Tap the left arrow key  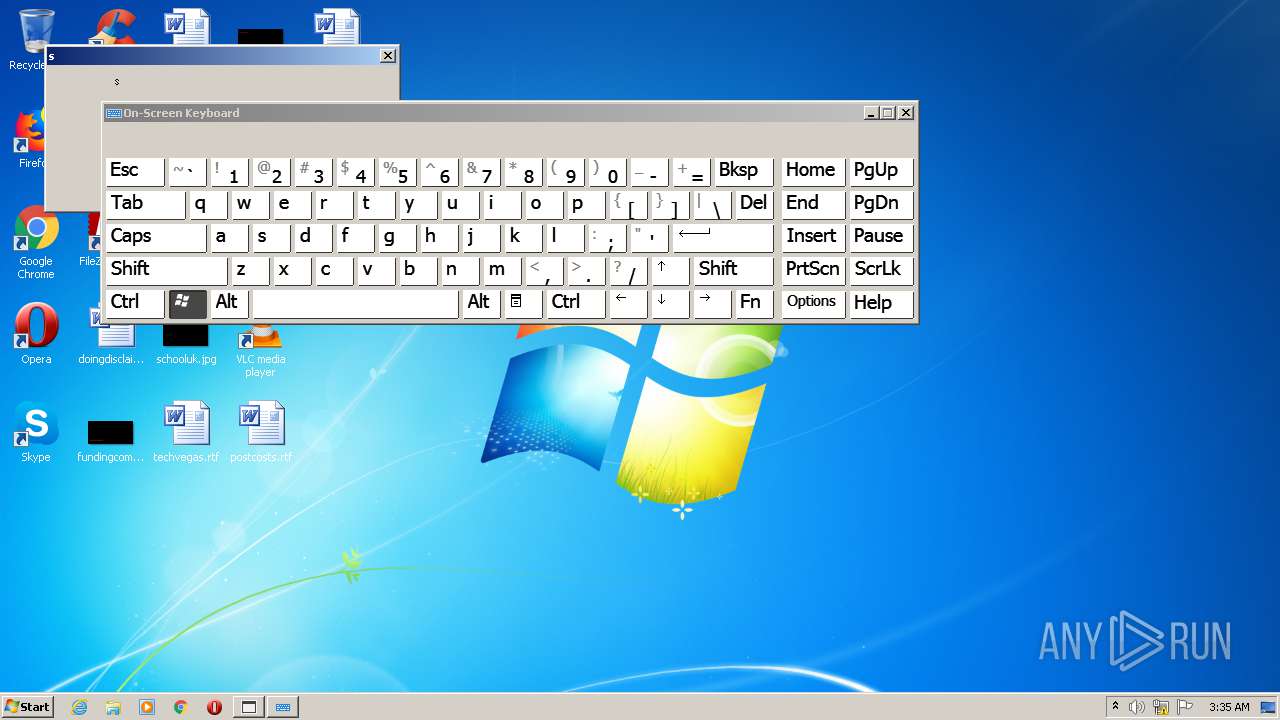click(628, 303)
